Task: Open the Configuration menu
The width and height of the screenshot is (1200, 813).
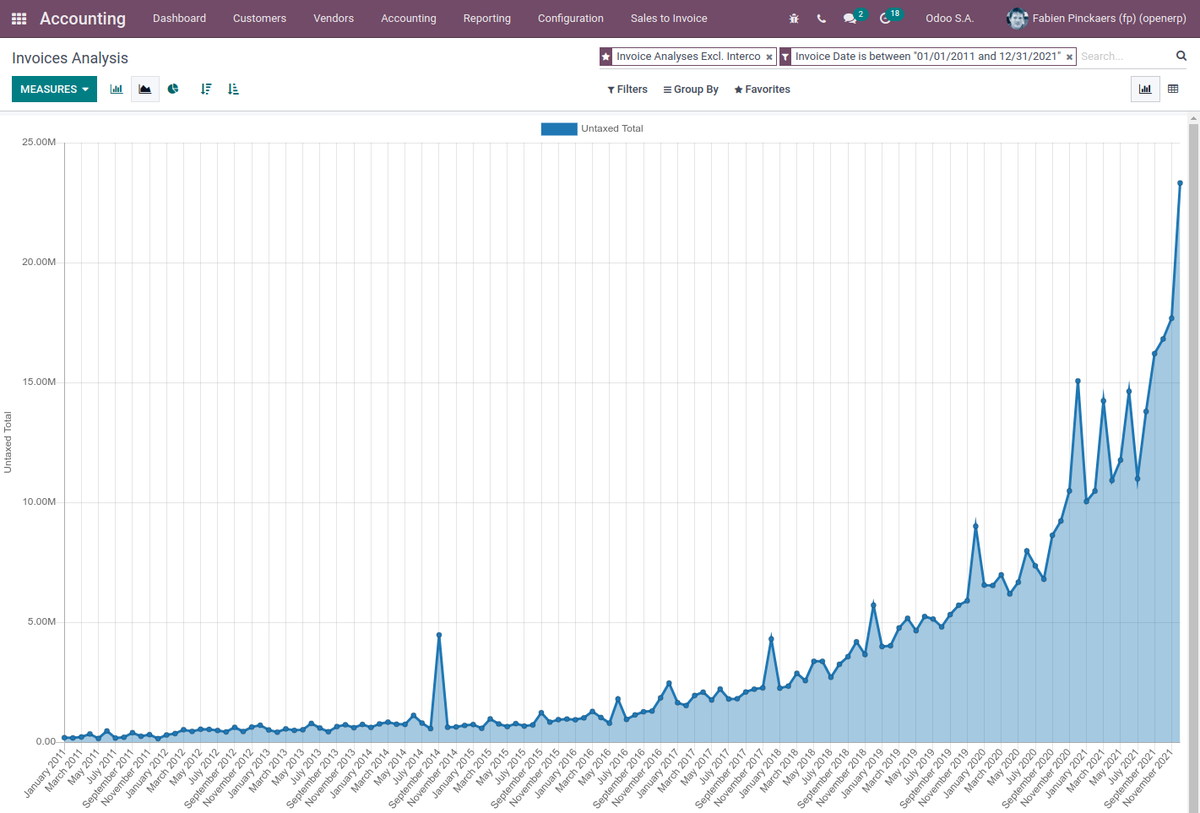Action: [x=570, y=18]
